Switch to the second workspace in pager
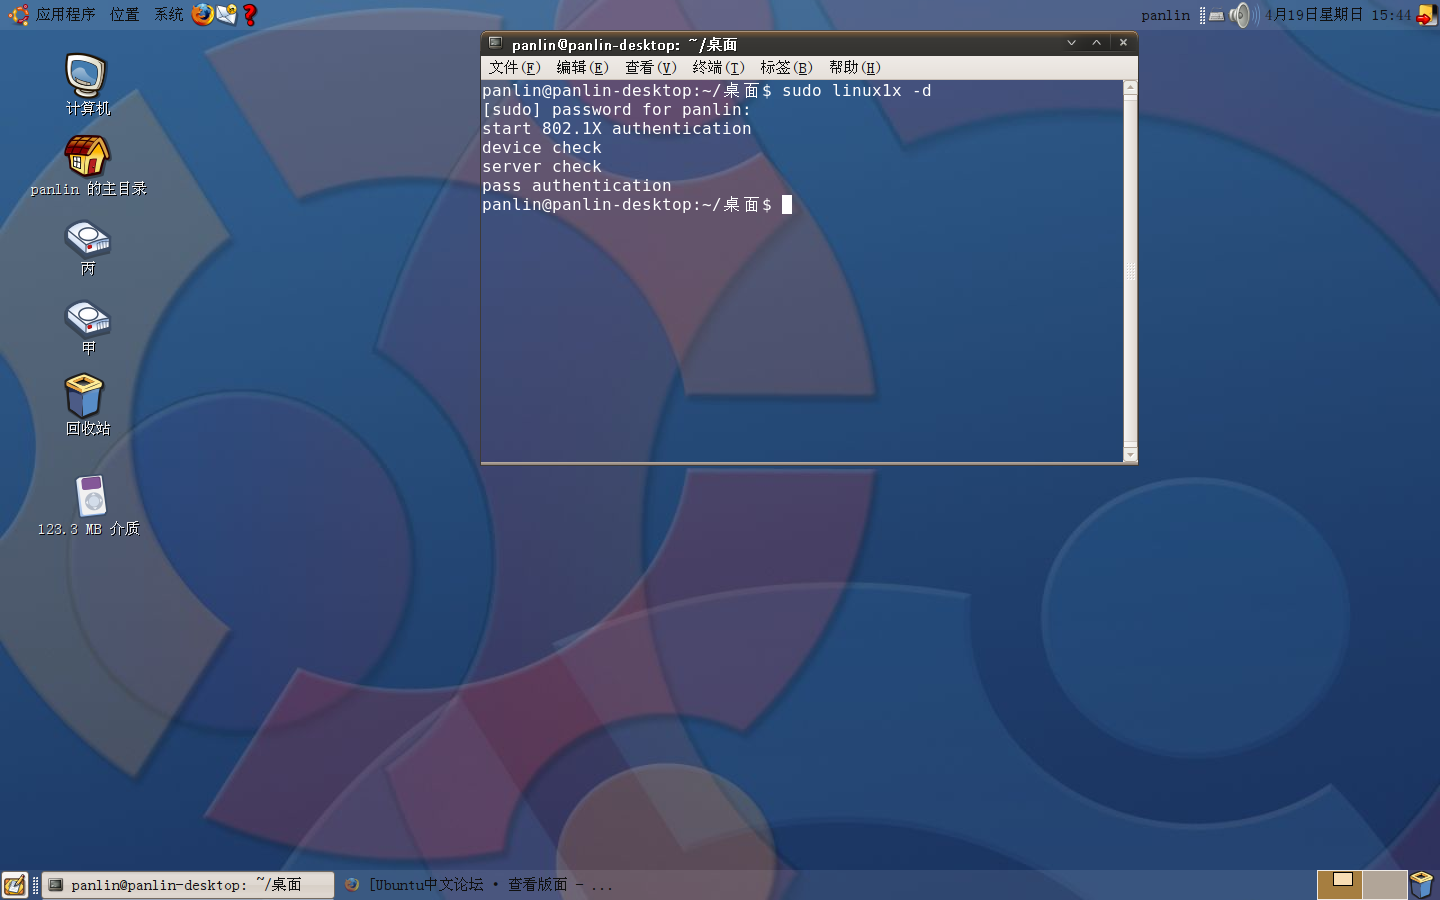1440x900 pixels. (x=1385, y=885)
